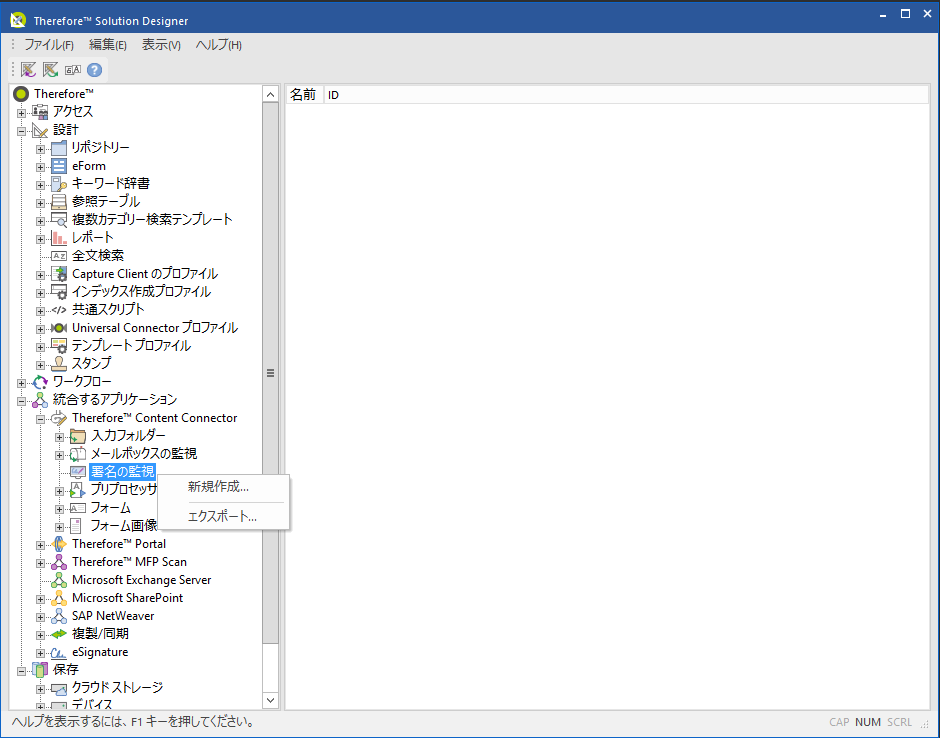940x738 pixels.
Task: Click the リポジトリー folder icon
Action: click(x=59, y=147)
